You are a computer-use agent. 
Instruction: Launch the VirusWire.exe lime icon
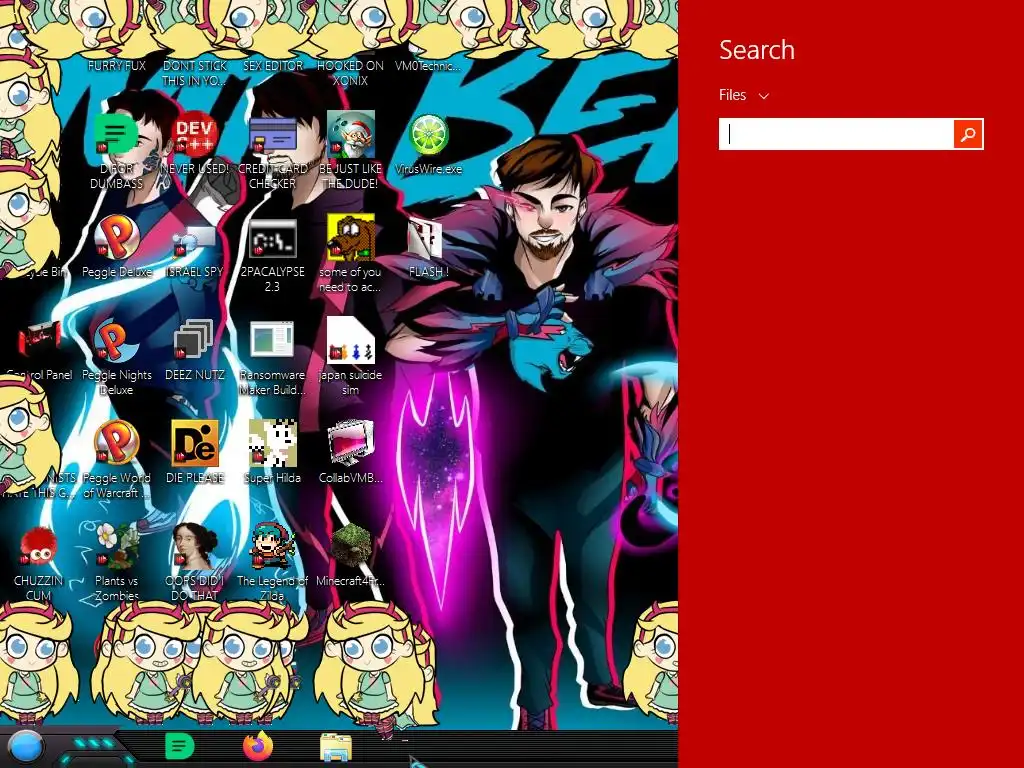coord(428,135)
